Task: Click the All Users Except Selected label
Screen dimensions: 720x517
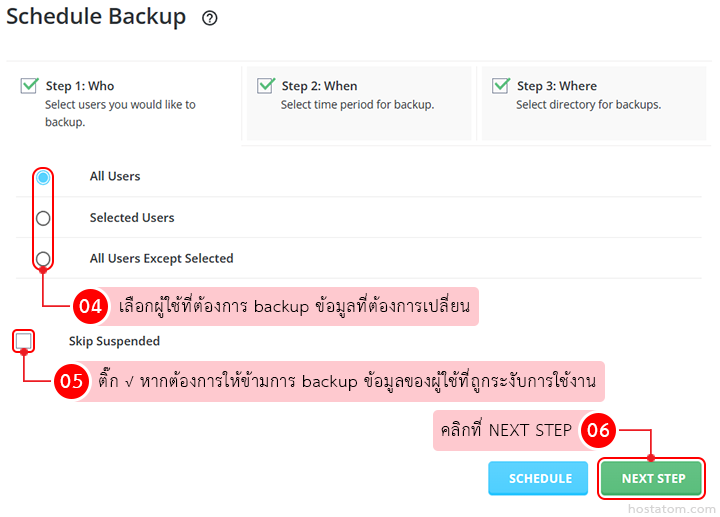Action: [x=161, y=259]
